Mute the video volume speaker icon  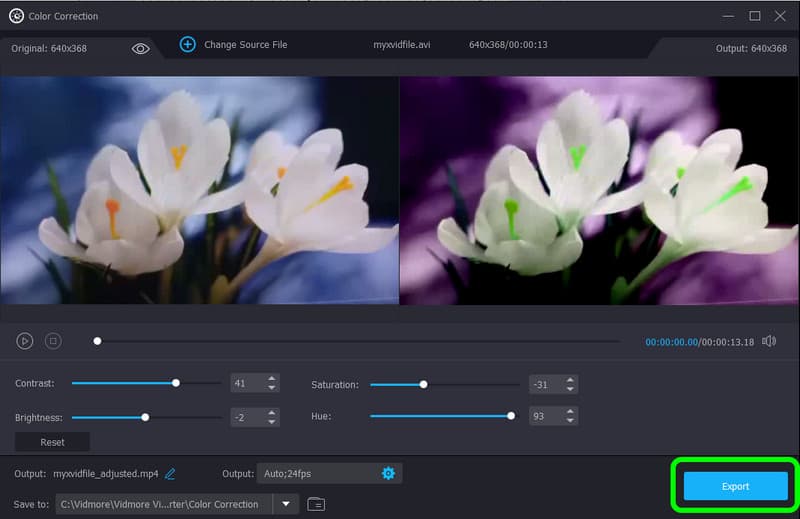[x=768, y=341]
